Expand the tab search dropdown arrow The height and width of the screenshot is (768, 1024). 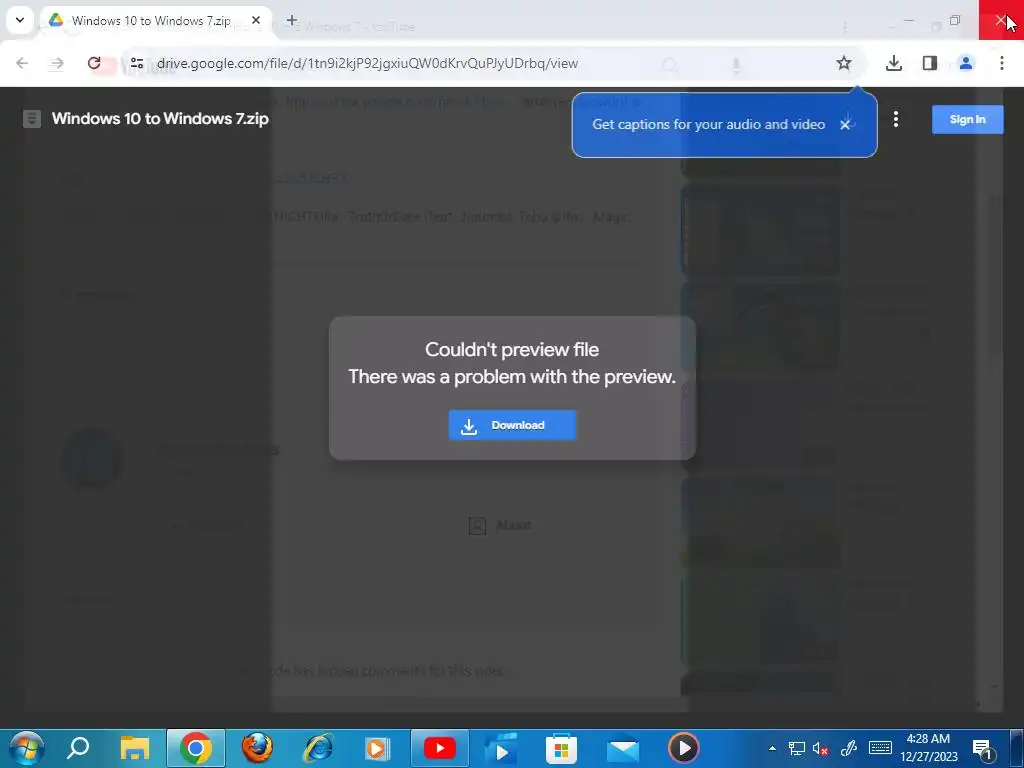20,20
